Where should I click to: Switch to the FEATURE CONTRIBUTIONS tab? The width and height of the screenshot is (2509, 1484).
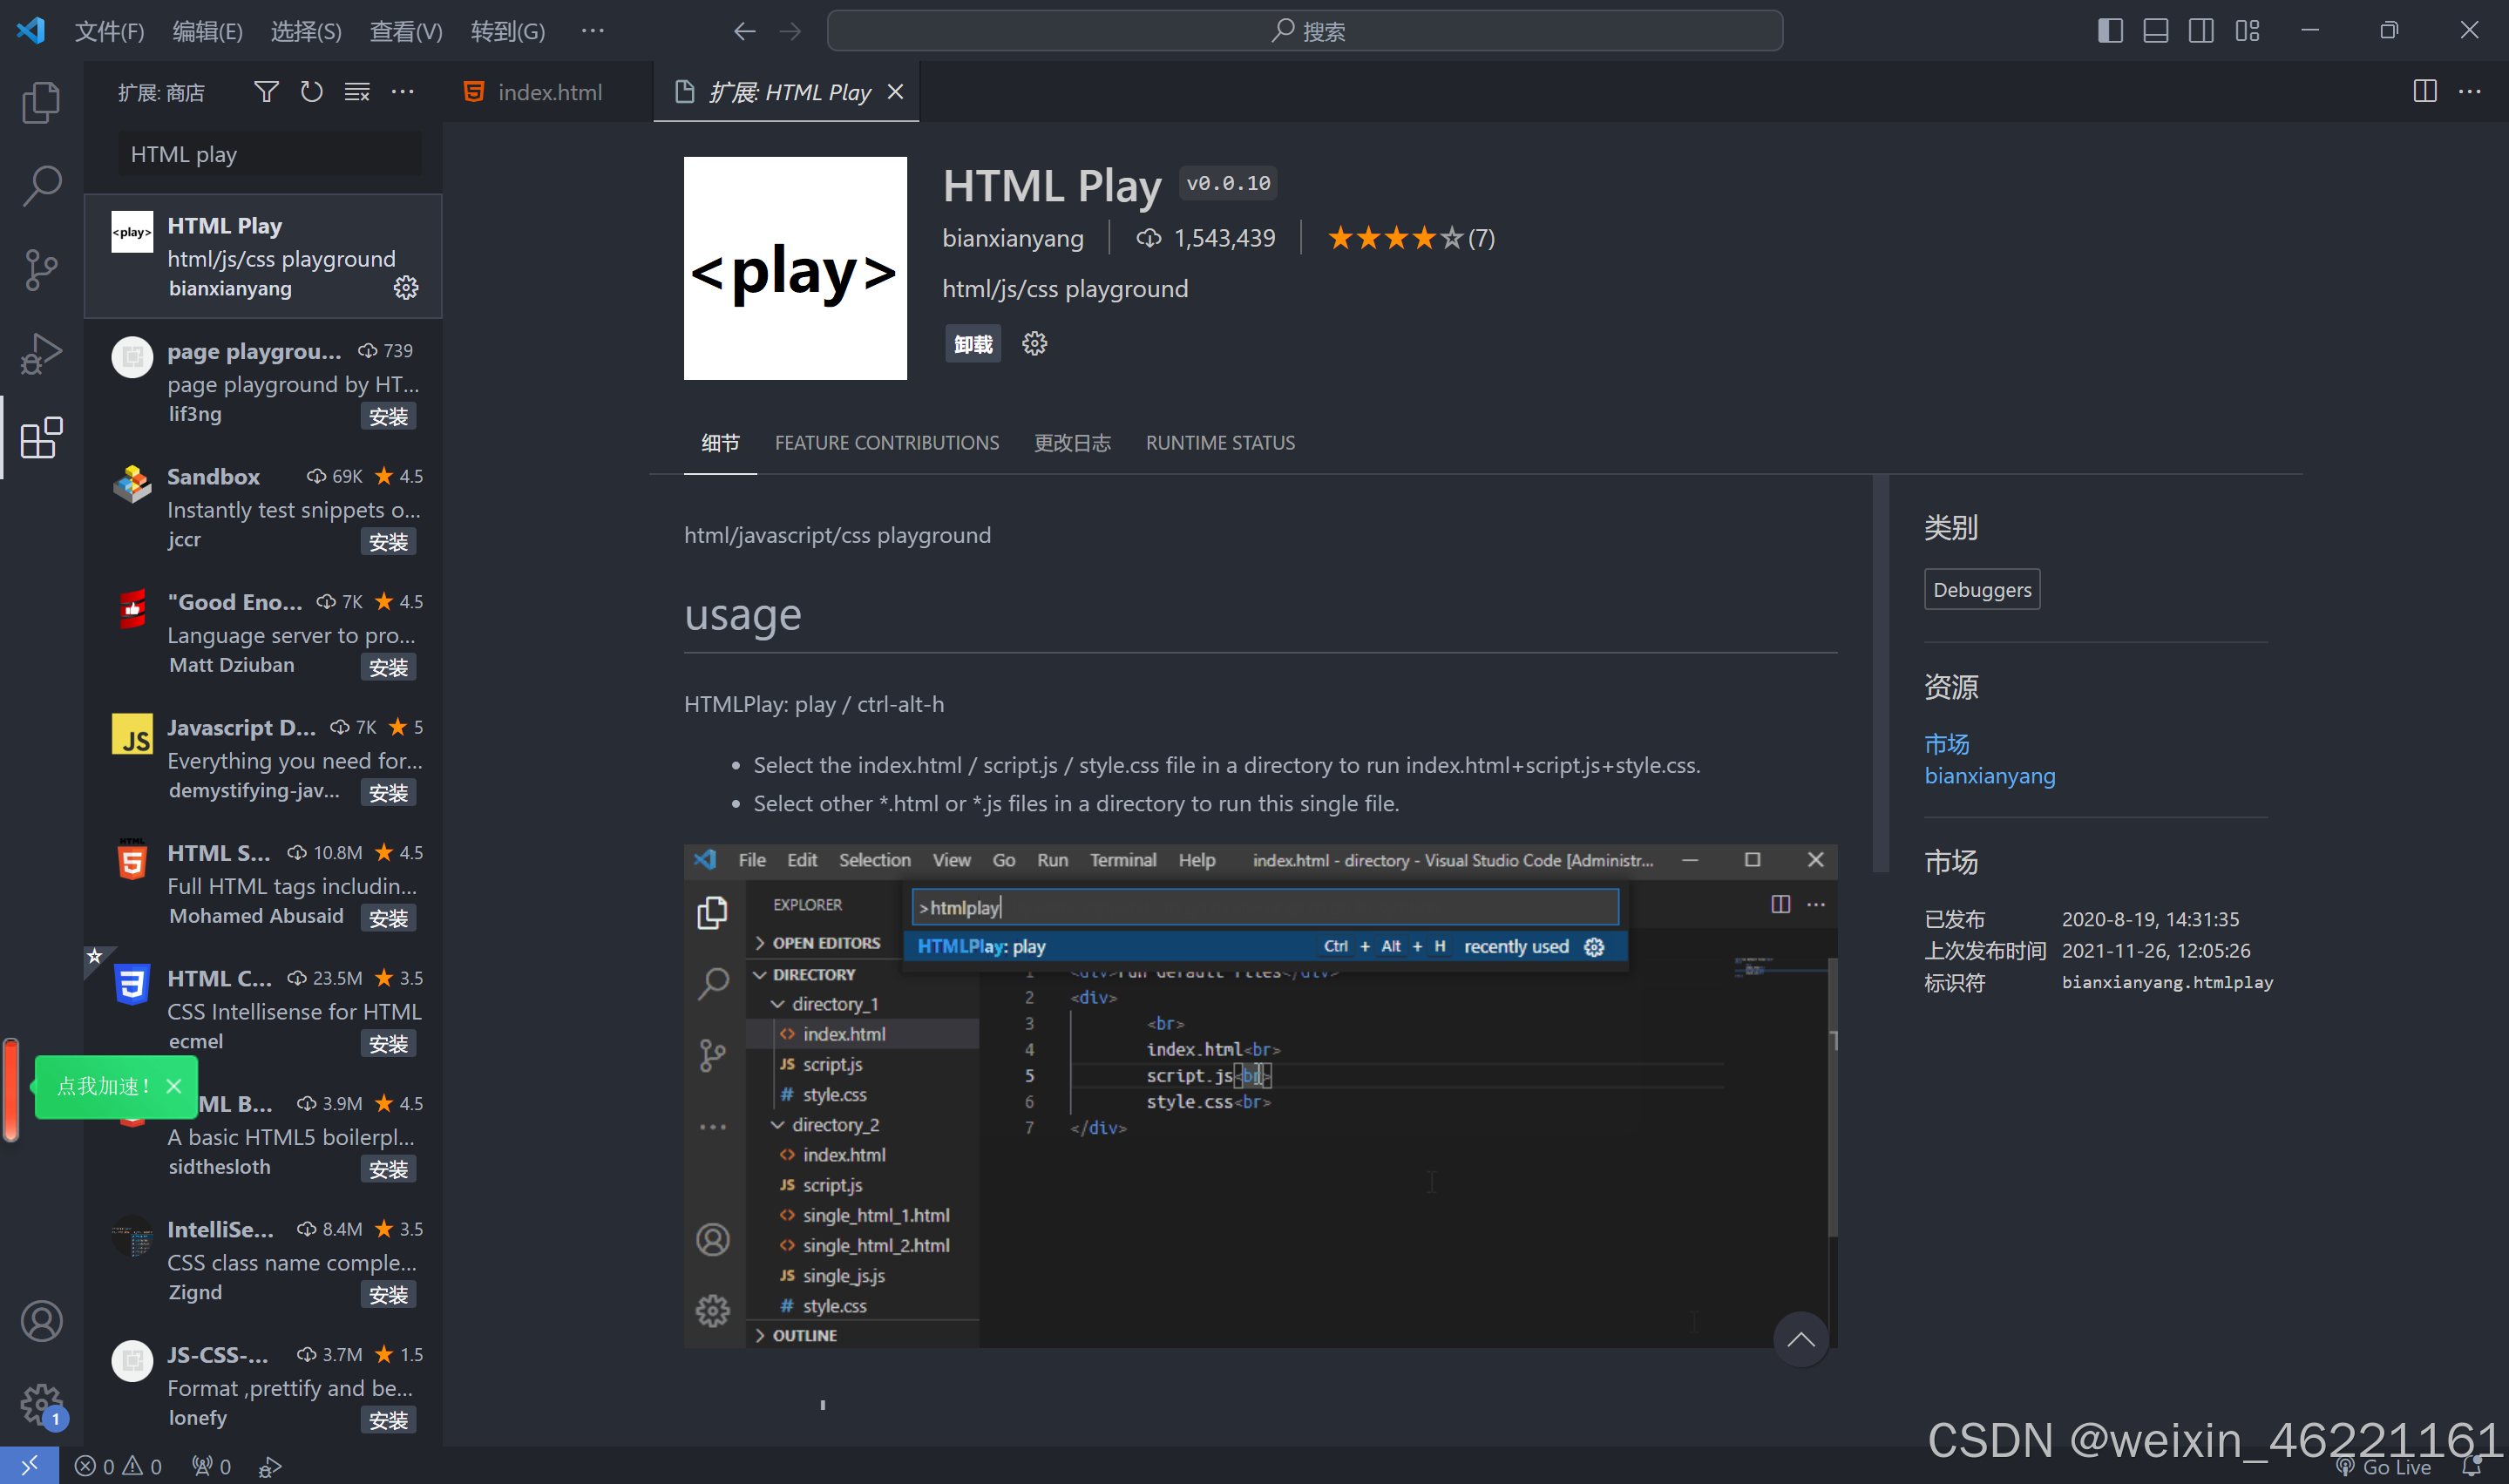(x=886, y=442)
